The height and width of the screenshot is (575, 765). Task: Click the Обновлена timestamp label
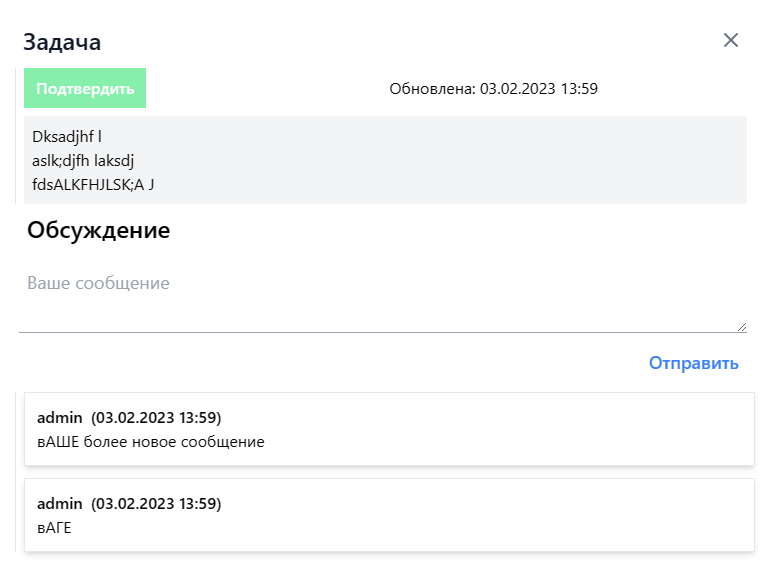493,89
